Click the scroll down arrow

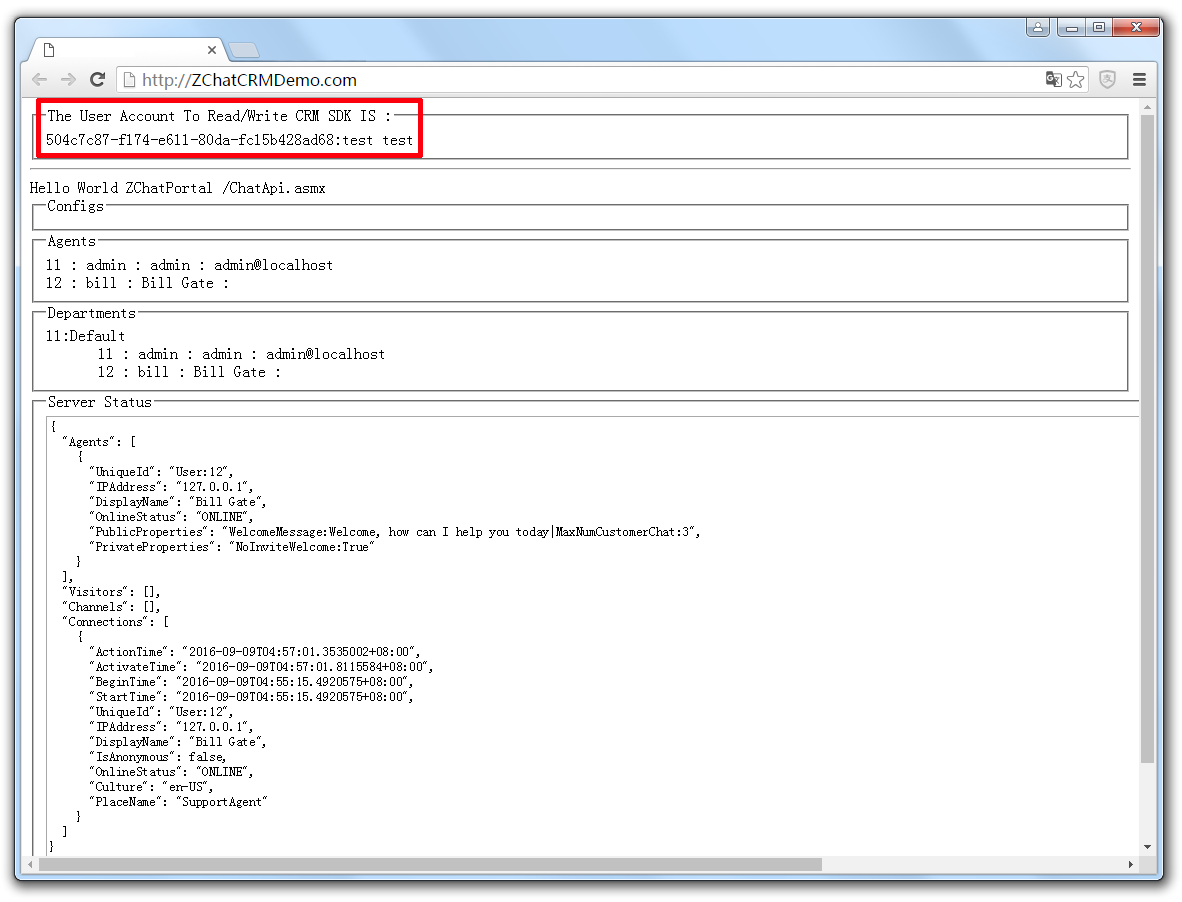(x=1147, y=847)
